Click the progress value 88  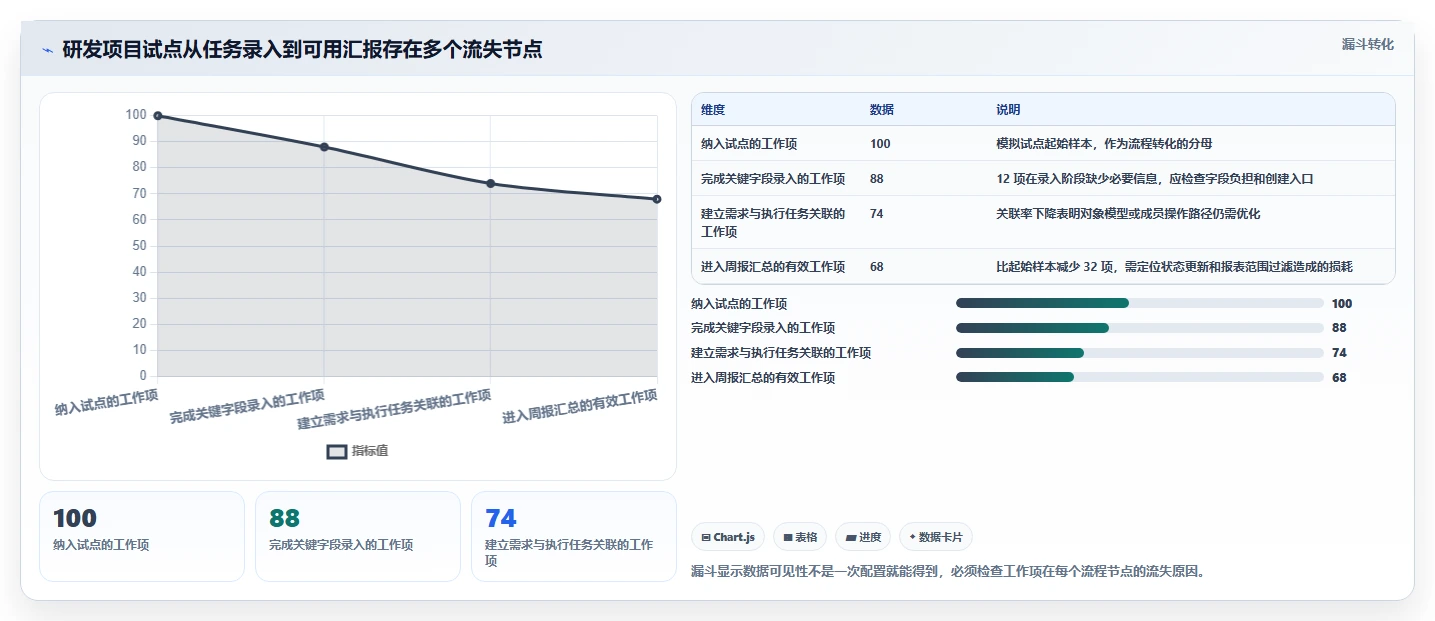1339,328
